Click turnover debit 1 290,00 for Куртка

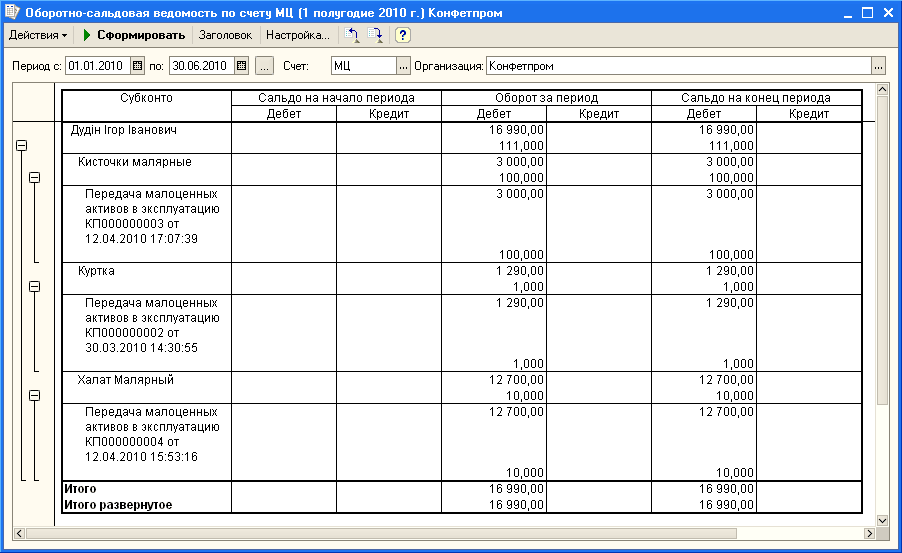pos(519,271)
